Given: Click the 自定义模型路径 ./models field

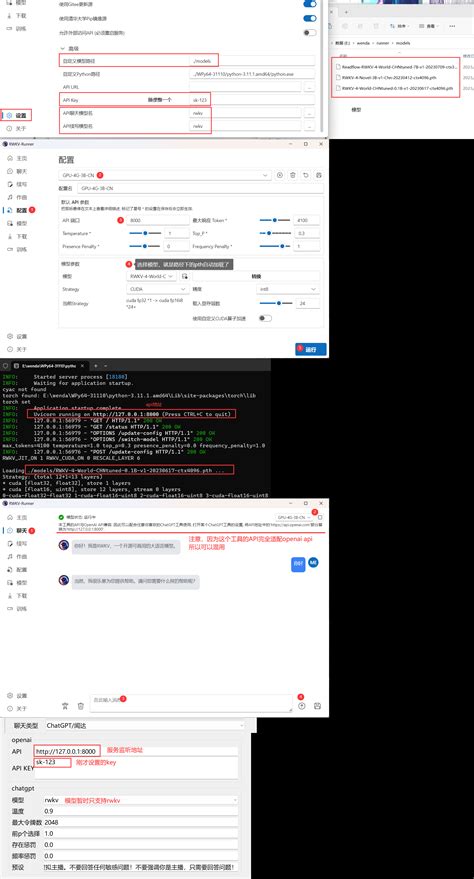Looking at the screenshot, I should click(252, 61).
